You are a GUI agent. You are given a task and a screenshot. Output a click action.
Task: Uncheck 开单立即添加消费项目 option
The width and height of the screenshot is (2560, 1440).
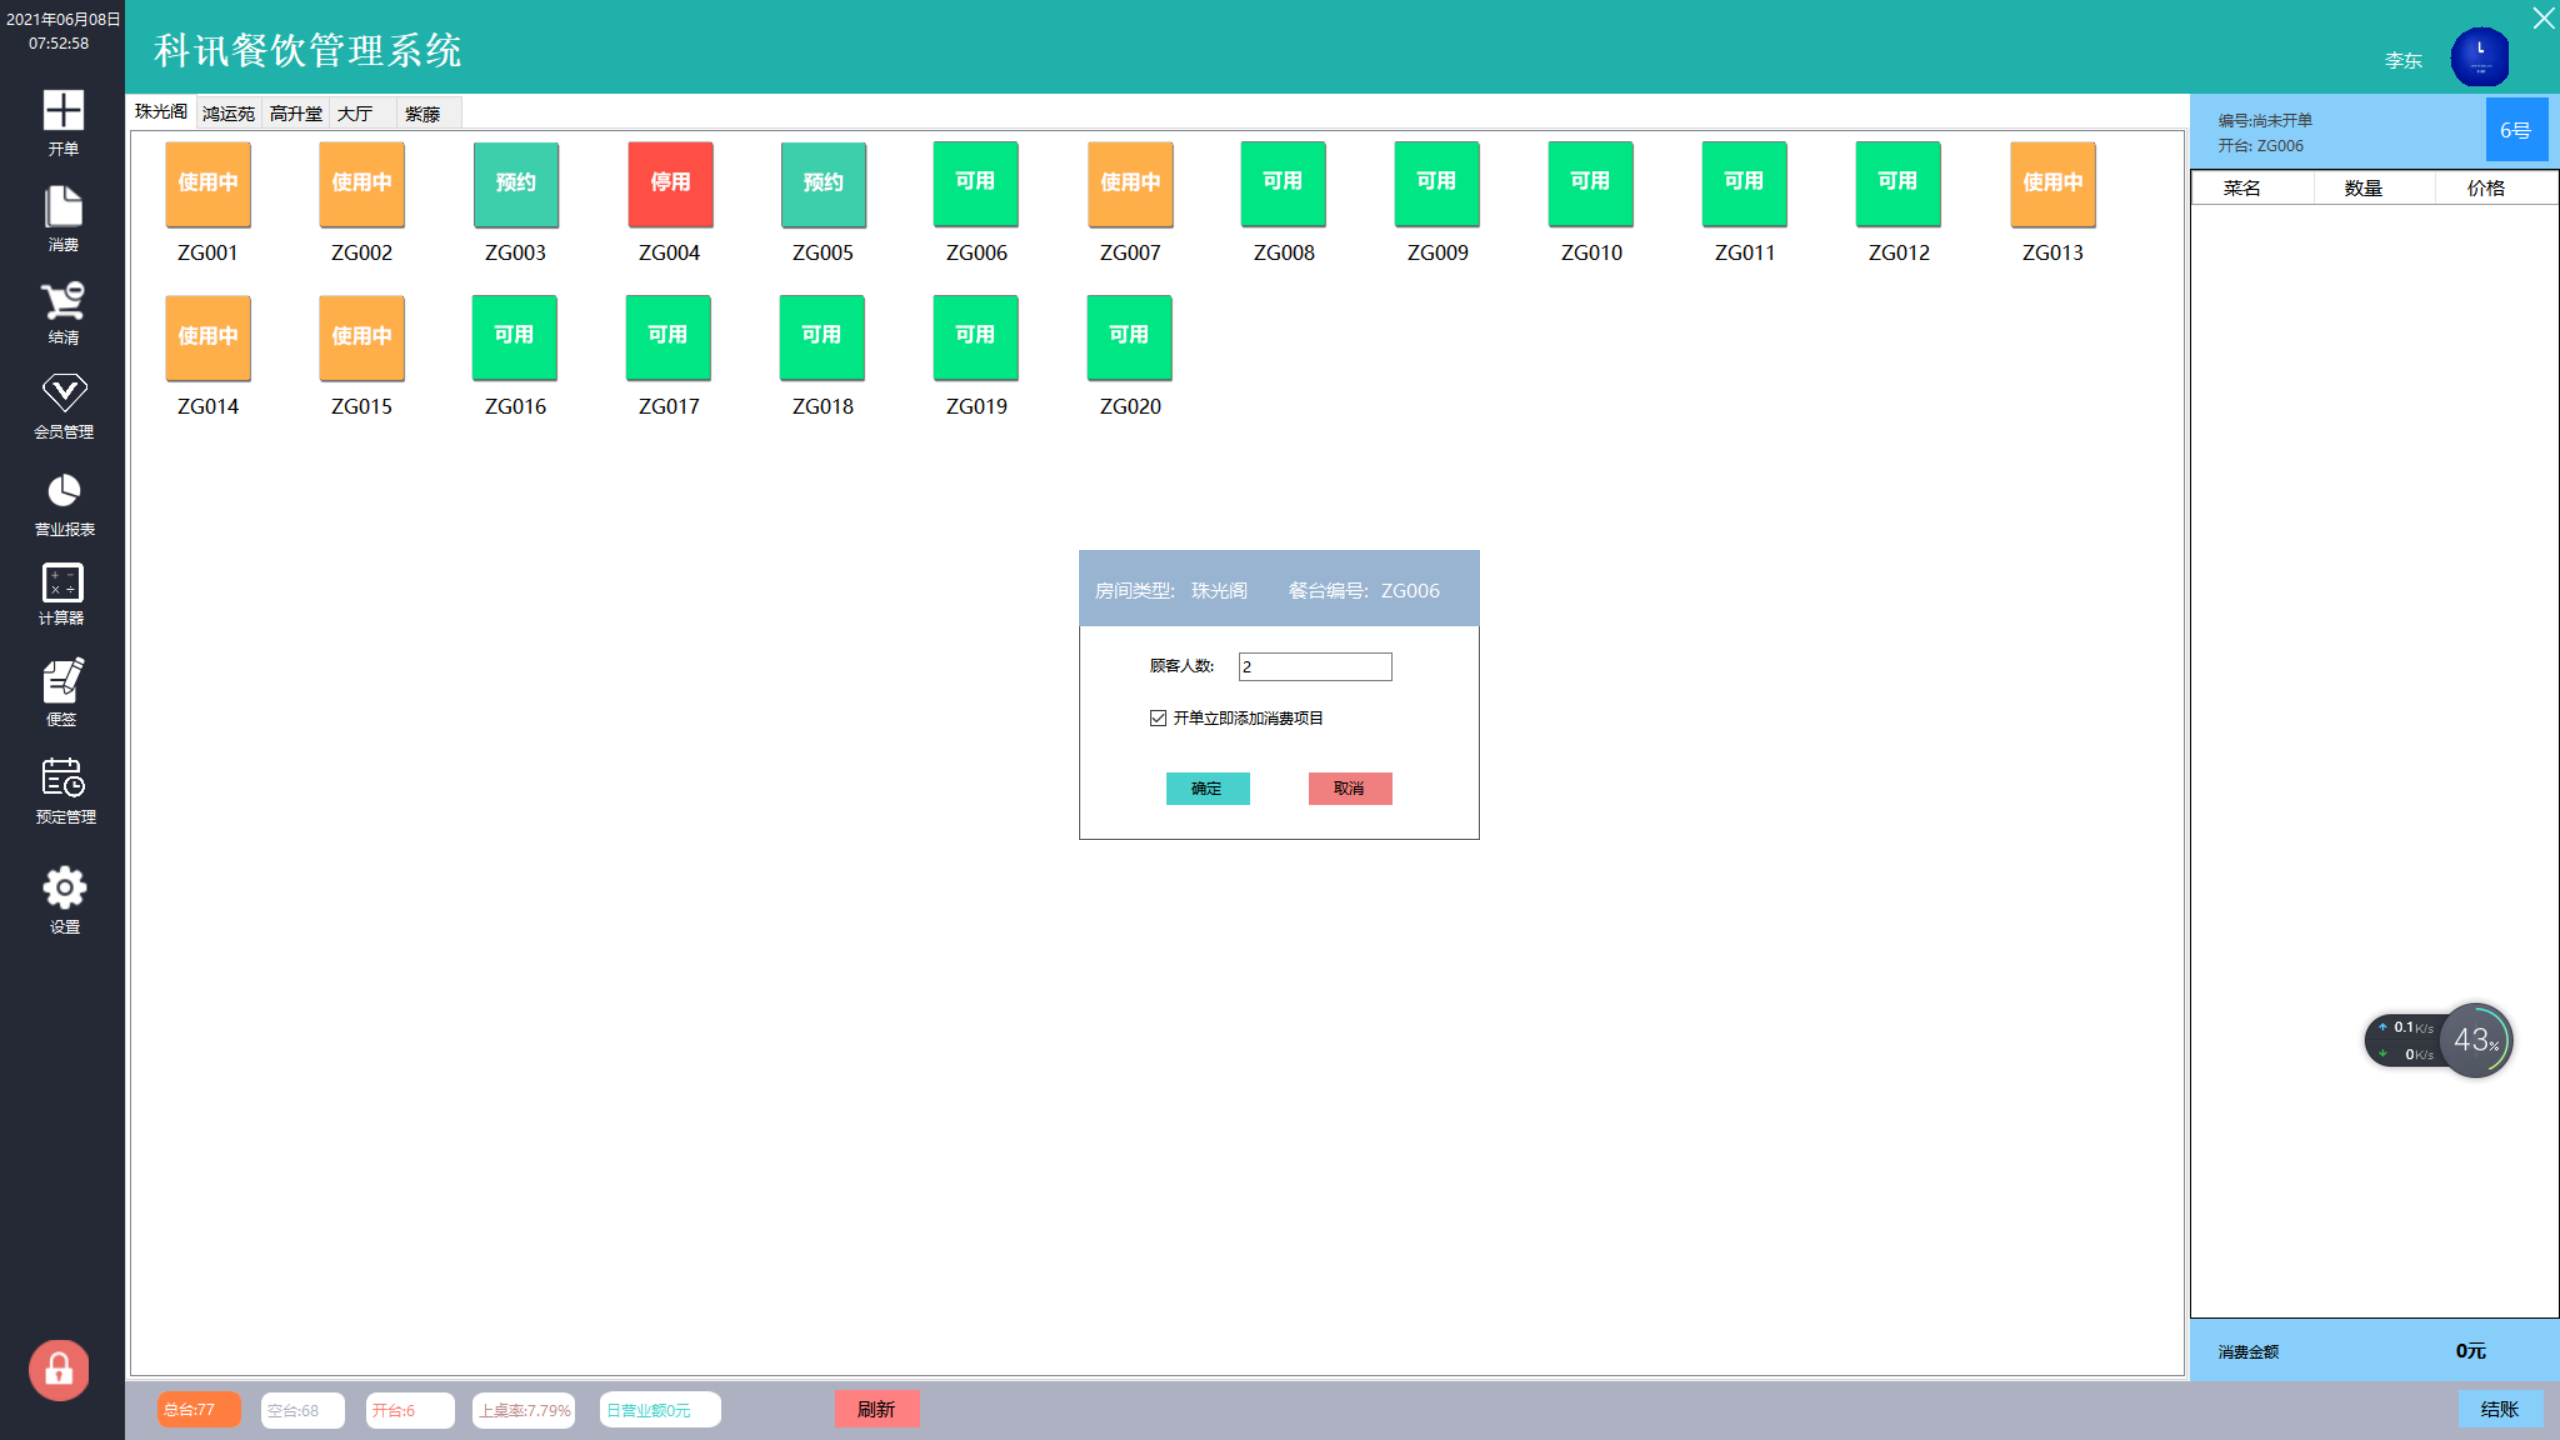[1157, 718]
